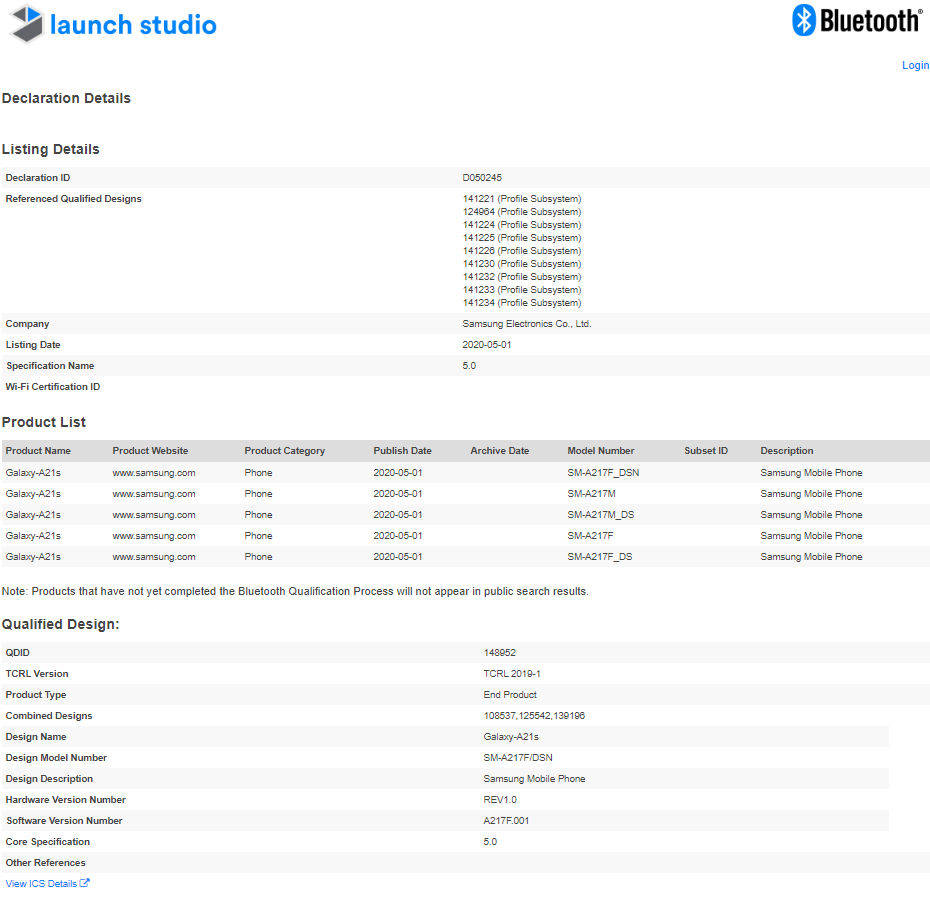Click the SM-A217M model number cell

click(591, 494)
